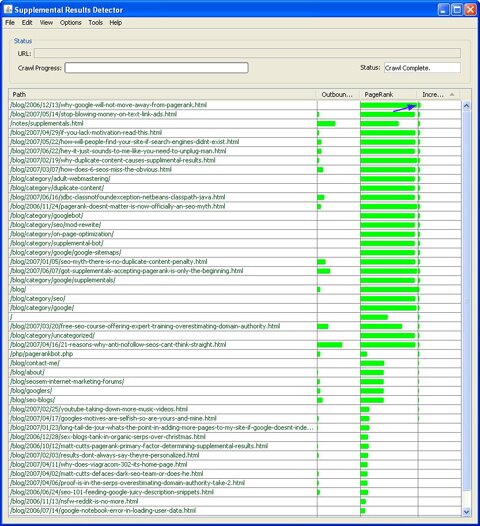Screen dimensions: 480x526
Task: Open the File menu
Action: point(10,22)
